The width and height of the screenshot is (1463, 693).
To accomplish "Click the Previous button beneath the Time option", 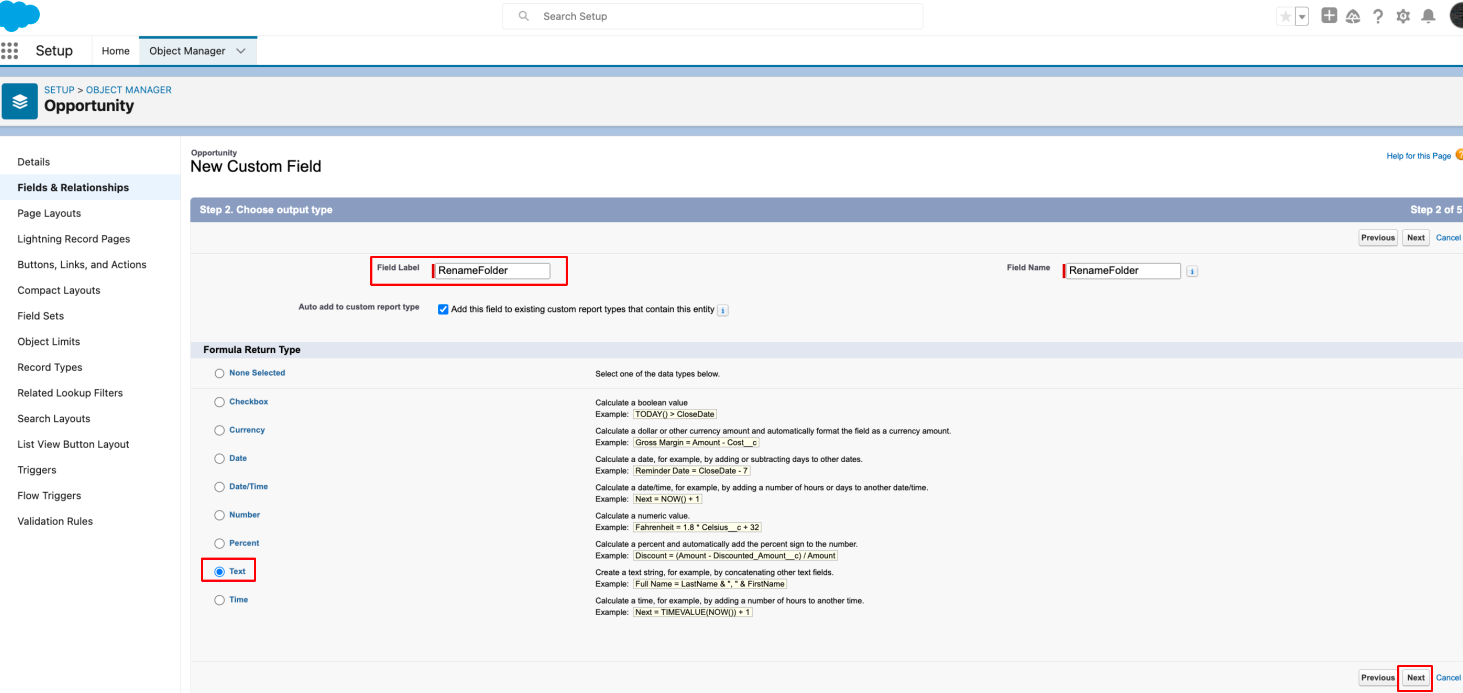I will 1378,678.
